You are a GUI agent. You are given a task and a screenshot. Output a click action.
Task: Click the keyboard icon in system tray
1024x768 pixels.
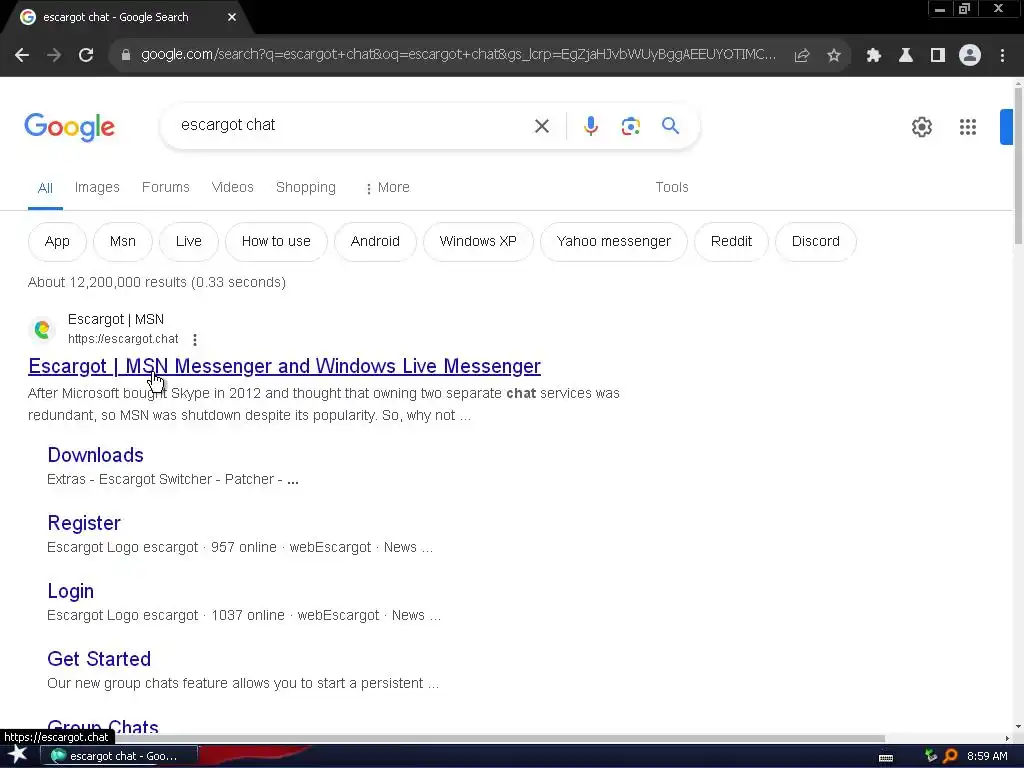[886, 758]
